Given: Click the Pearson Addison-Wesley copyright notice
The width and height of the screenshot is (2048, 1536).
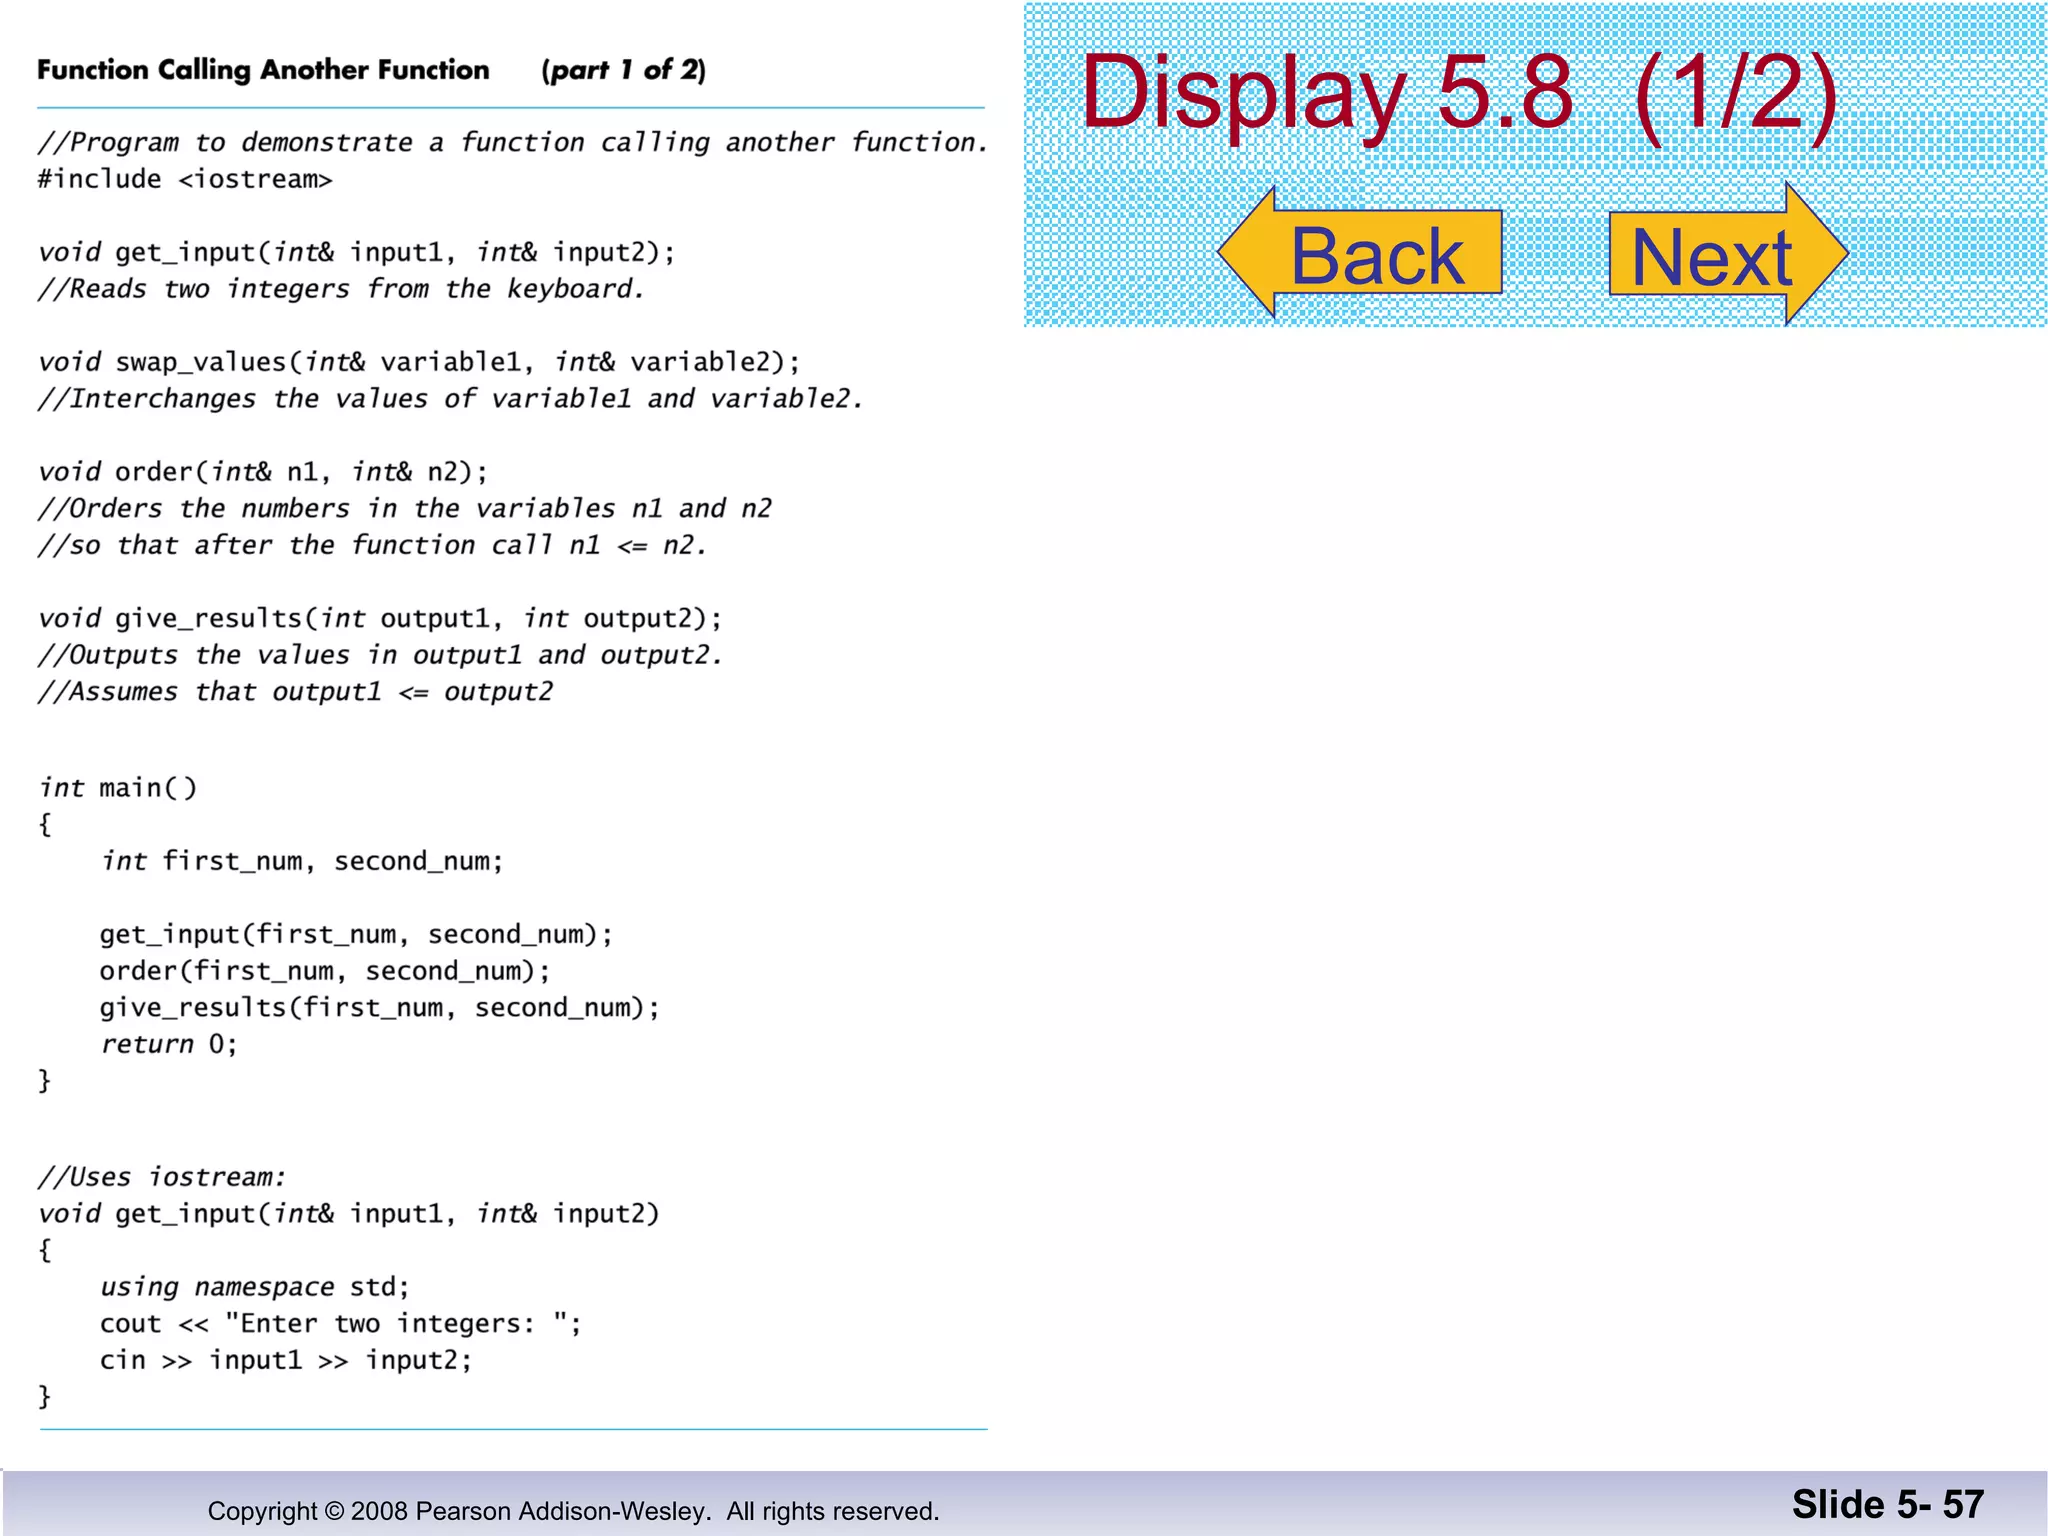Looking at the screenshot, I should click(574, 1511).
